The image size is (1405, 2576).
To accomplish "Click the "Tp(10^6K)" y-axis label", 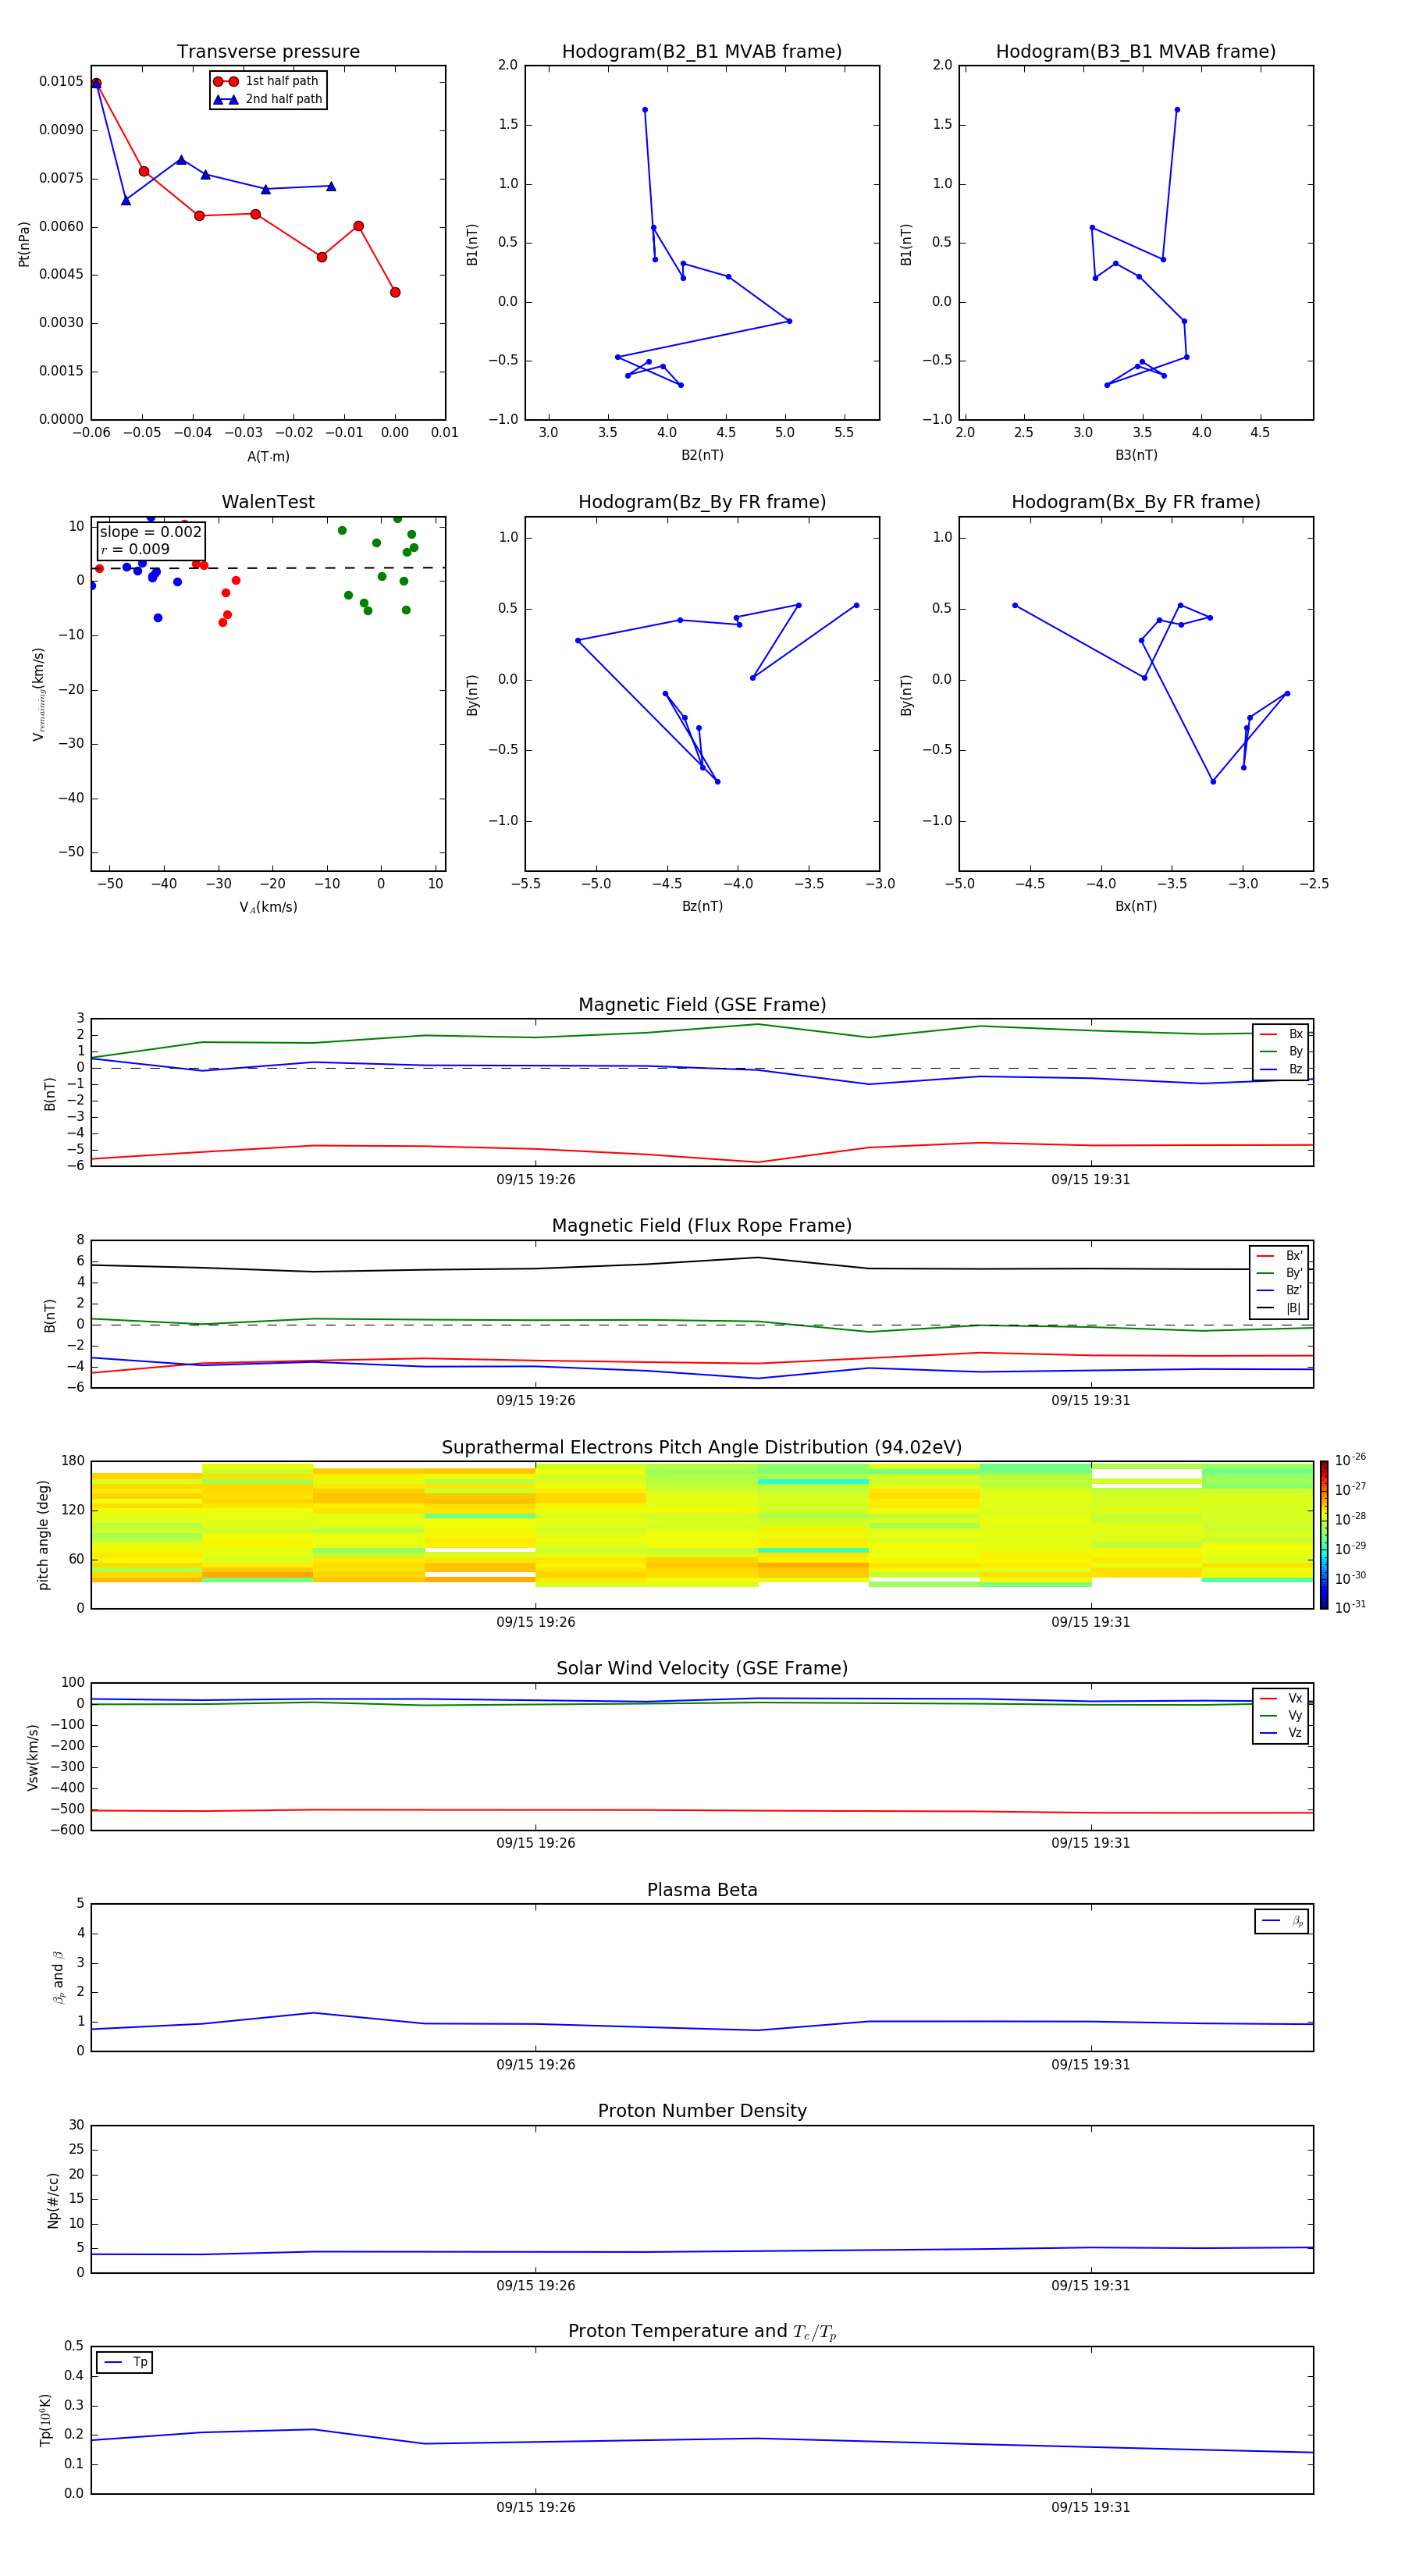I will (45, 2420).
